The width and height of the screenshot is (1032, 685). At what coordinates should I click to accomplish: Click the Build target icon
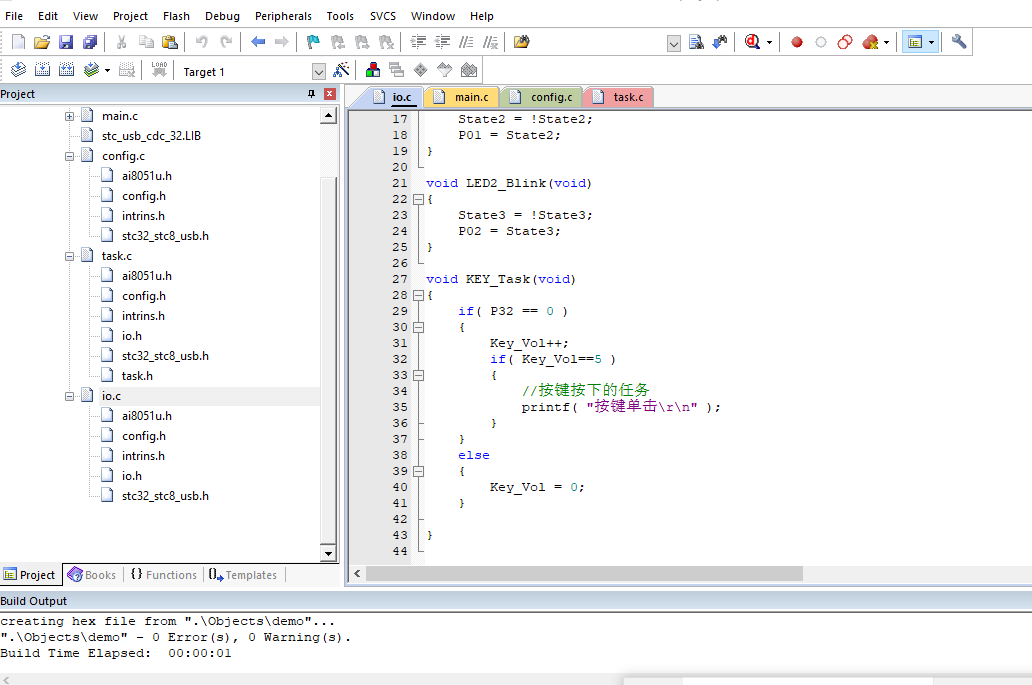[x=42, y=70]
